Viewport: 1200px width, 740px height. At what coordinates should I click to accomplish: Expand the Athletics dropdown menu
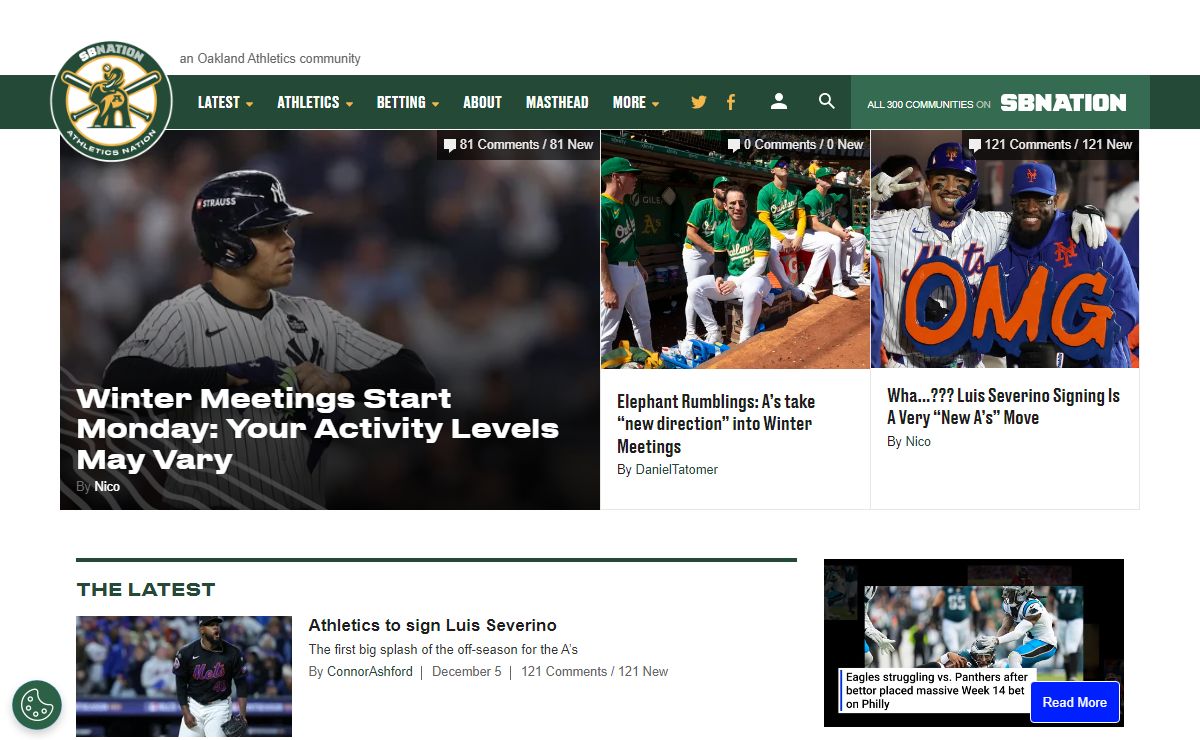pos(314,102)
